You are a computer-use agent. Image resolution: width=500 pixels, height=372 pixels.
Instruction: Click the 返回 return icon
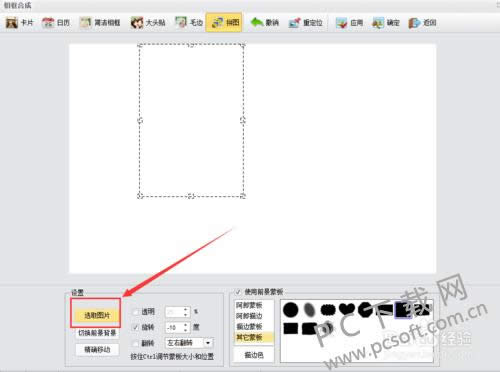pyautogui.click(x=414, y=23)
